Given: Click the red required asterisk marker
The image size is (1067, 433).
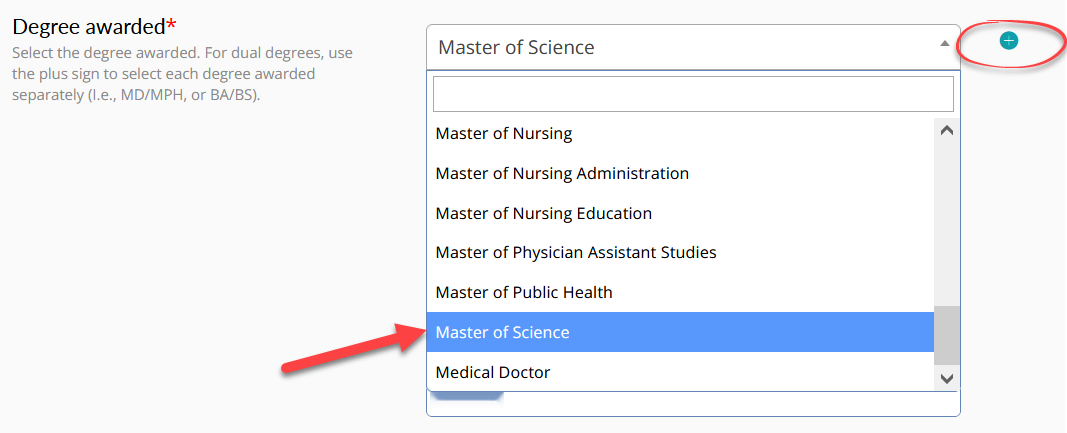Looking at the screenshot, I should pyautogui.click(x=171, y=25).
